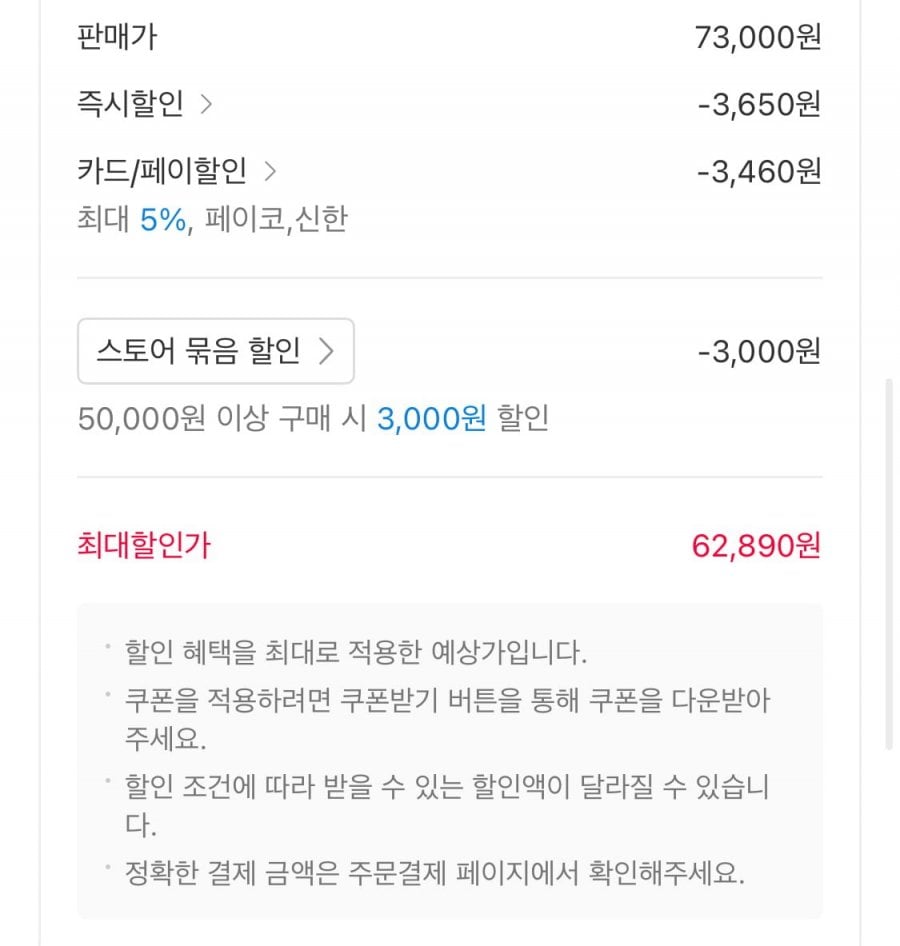Tap the 카드/페이할인 label text

point(162,172)
